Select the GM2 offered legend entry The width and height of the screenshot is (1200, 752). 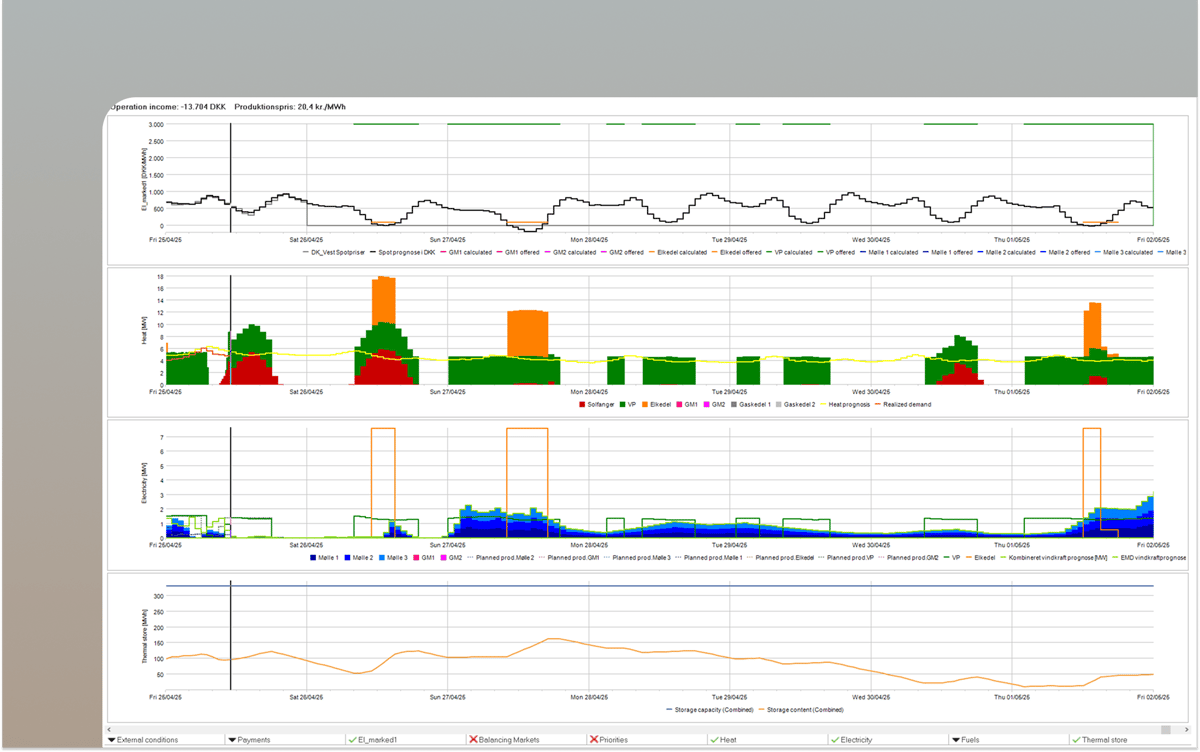point(621,252)
